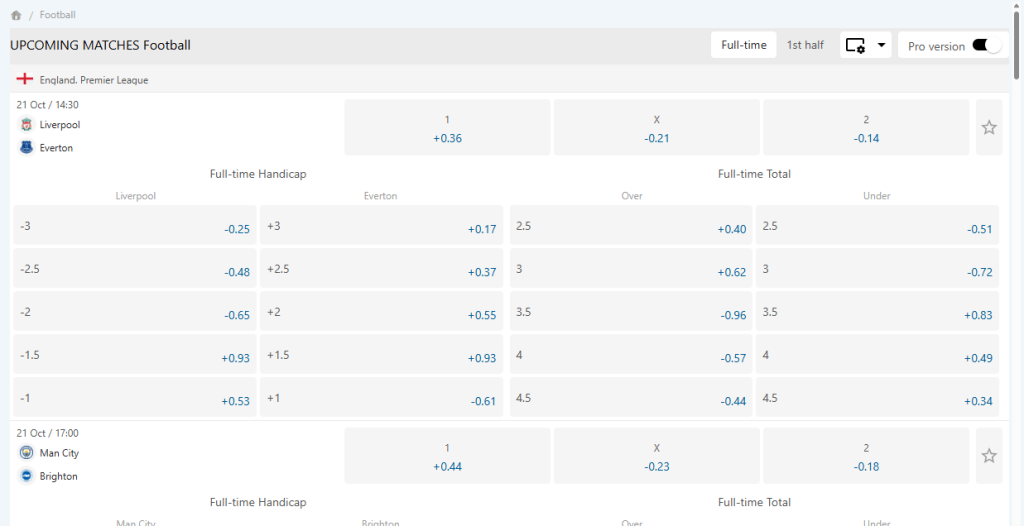Choose Over 4.5 total at -0.44
The width and height of the screenshot is (1024, 526).
coord(631,397)
